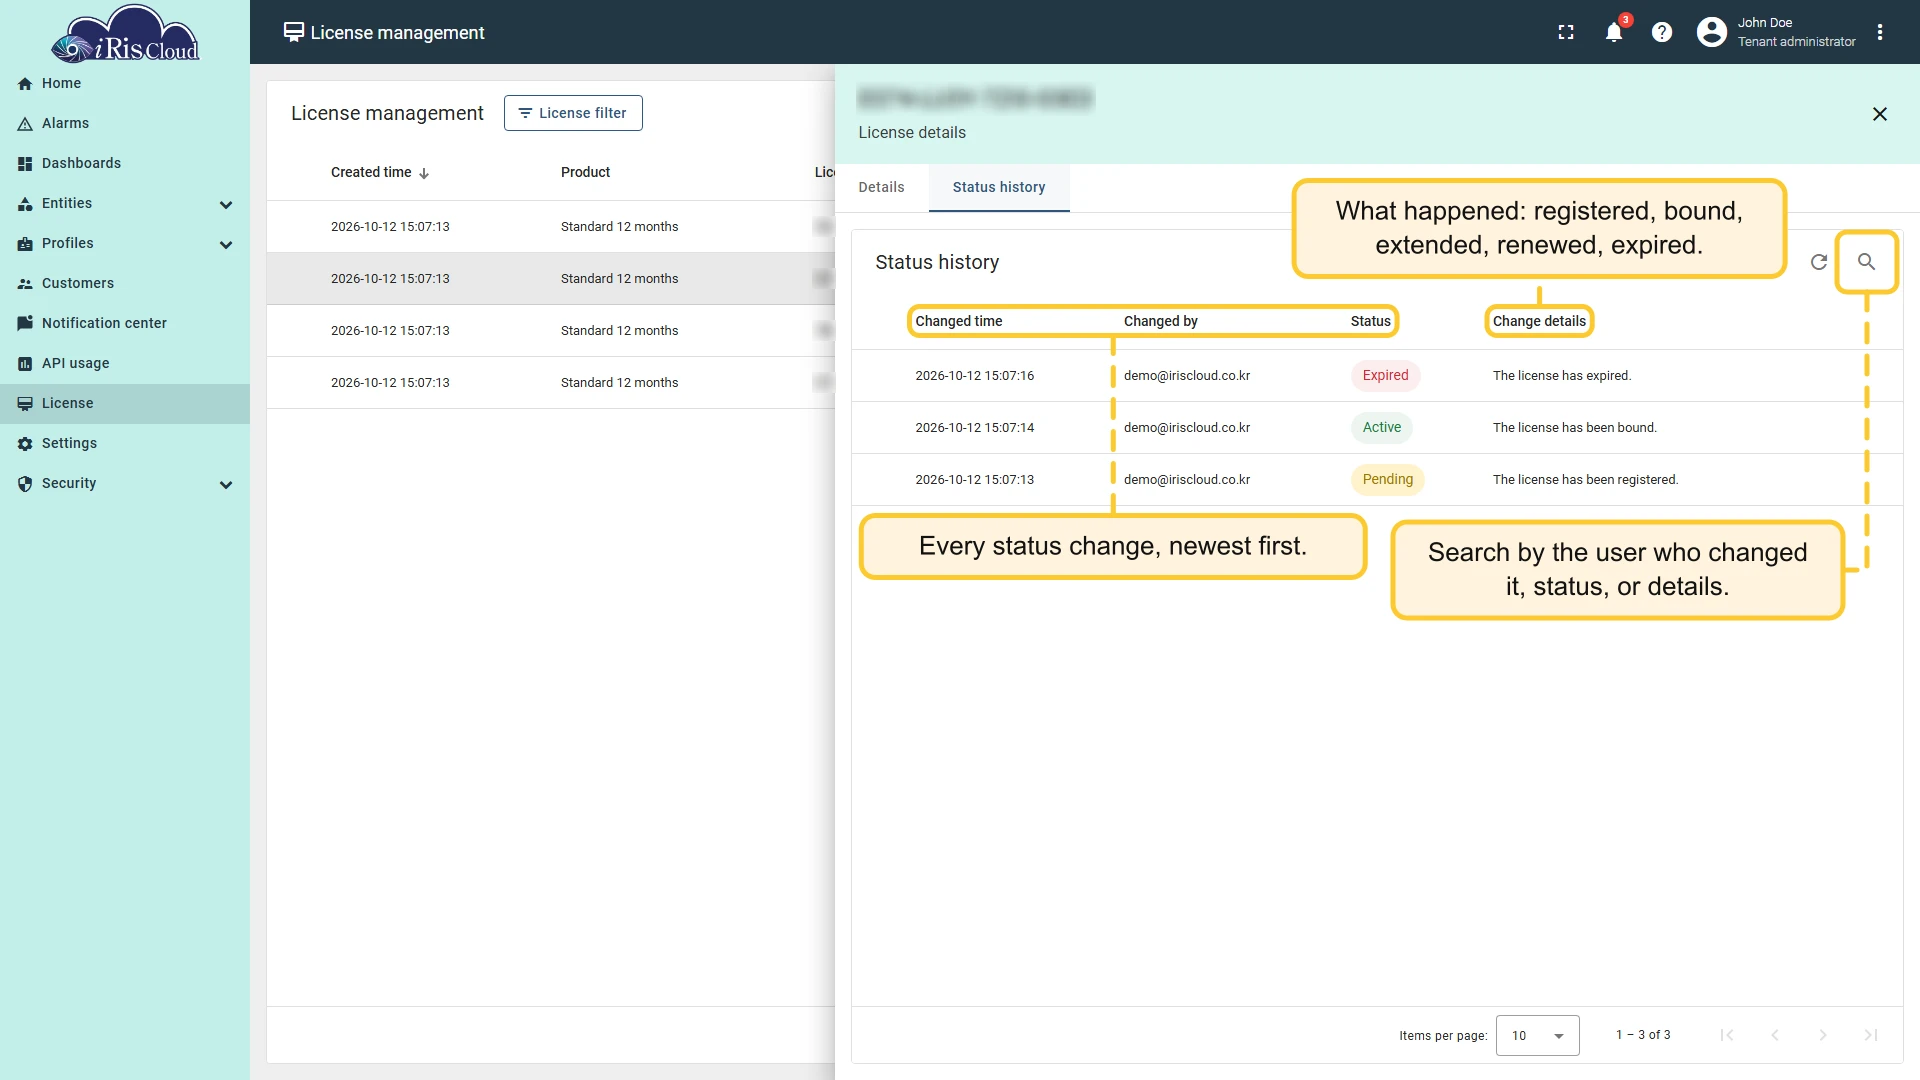Viewport: 1920px width, 1080px height.
Task: Open Alarms from sidebar
Action: click(x=125, y=123)
